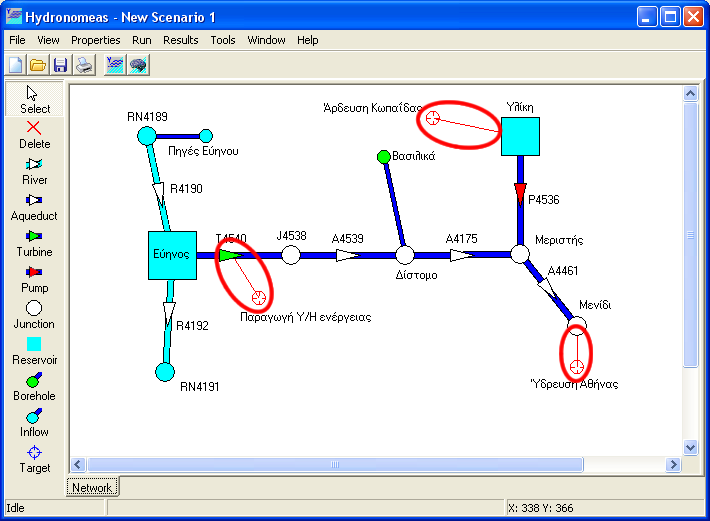Select the R4192 river arrow
This screenshot has height=521, width=710.
tap(169, 314)
